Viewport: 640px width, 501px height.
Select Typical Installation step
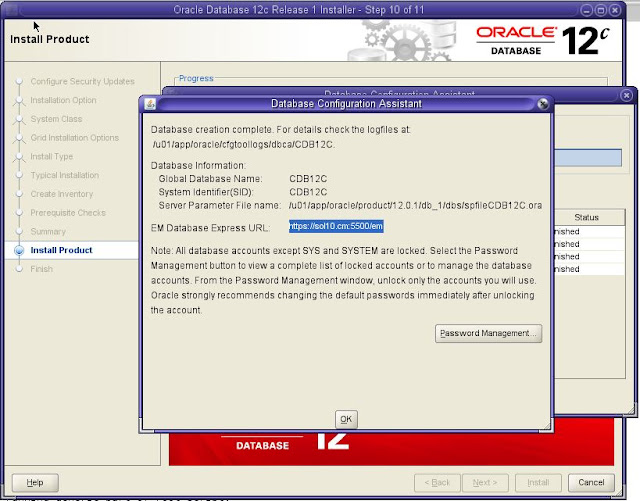click(64, 175)
